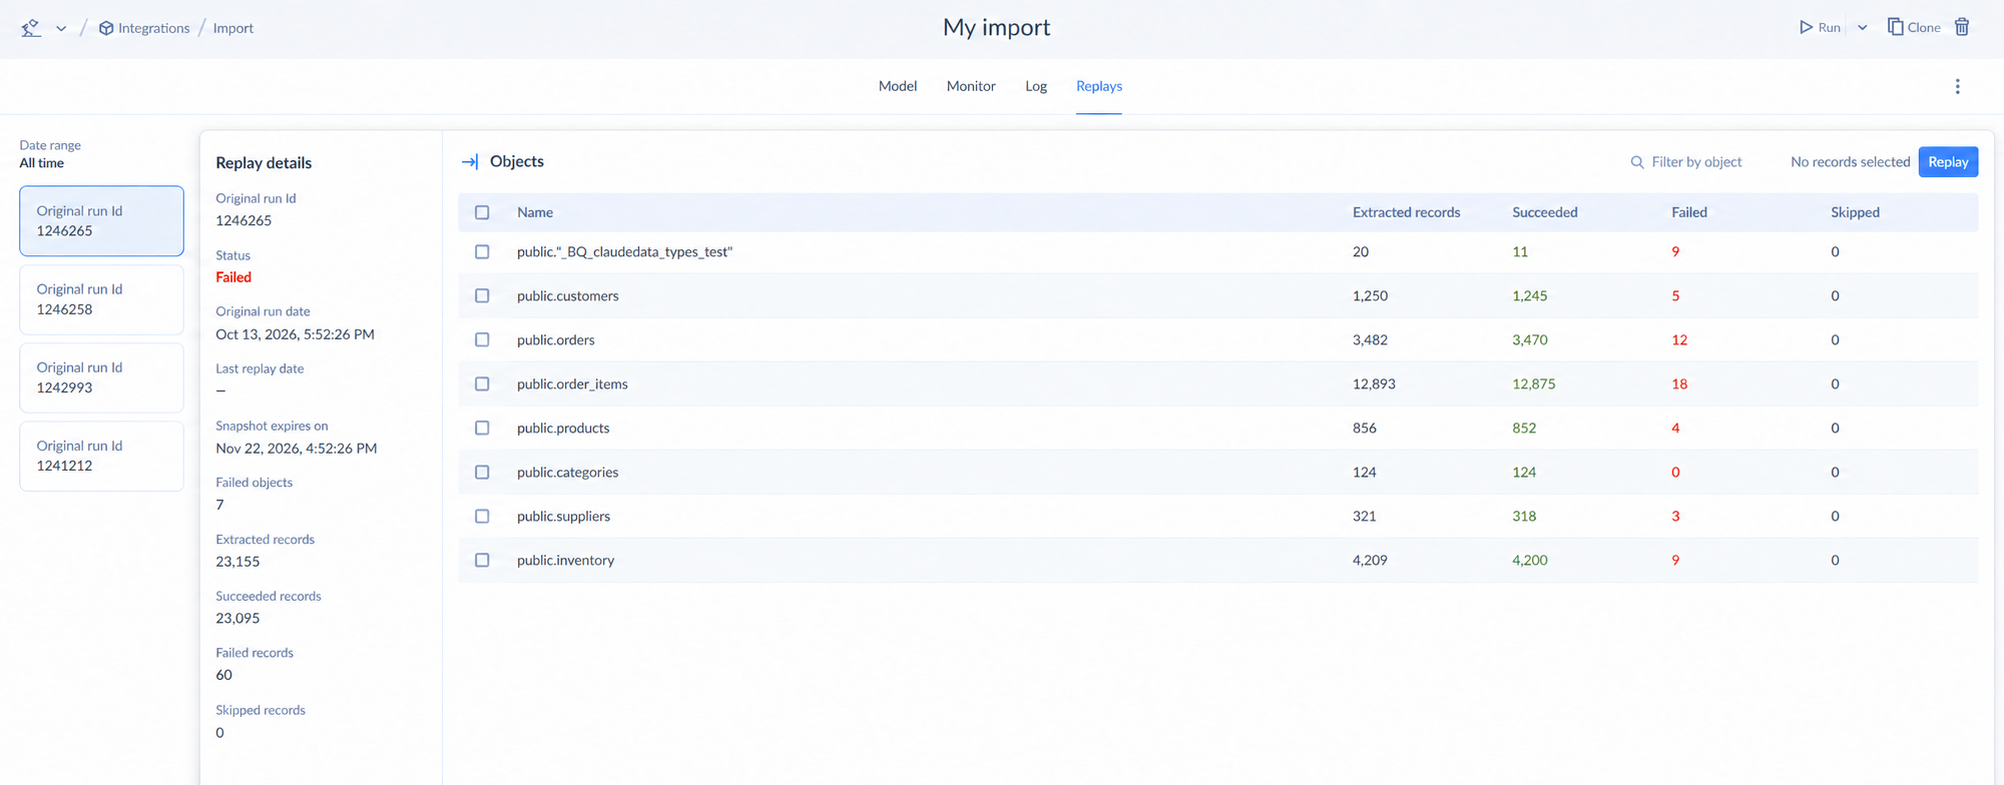Switch to the Model tab
Screen dimensions: 2004x785
click(x=897, y=86)
